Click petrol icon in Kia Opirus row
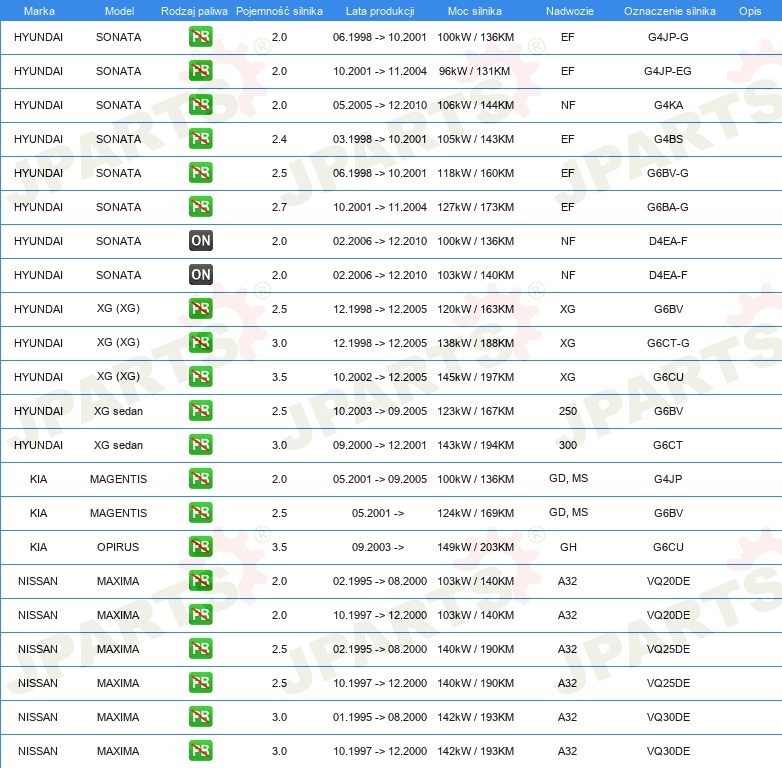 pyautogui.click(x=200, y=546)
